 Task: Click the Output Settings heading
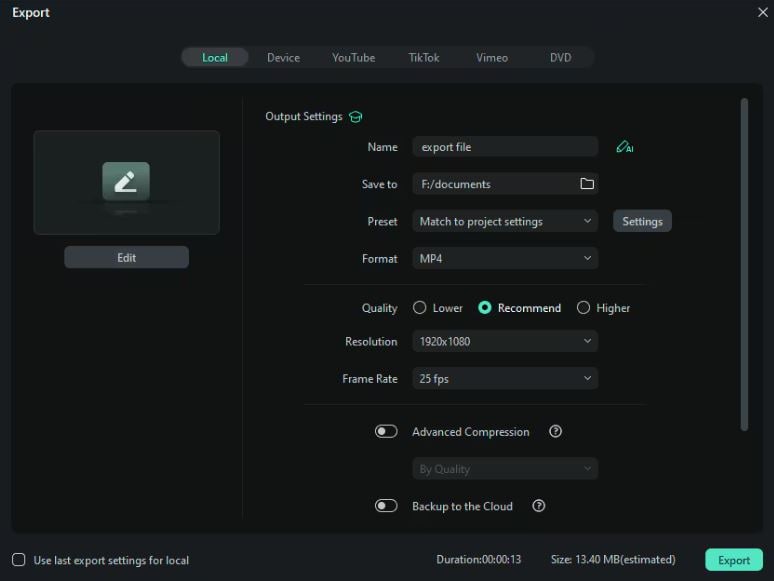[304, 116]
